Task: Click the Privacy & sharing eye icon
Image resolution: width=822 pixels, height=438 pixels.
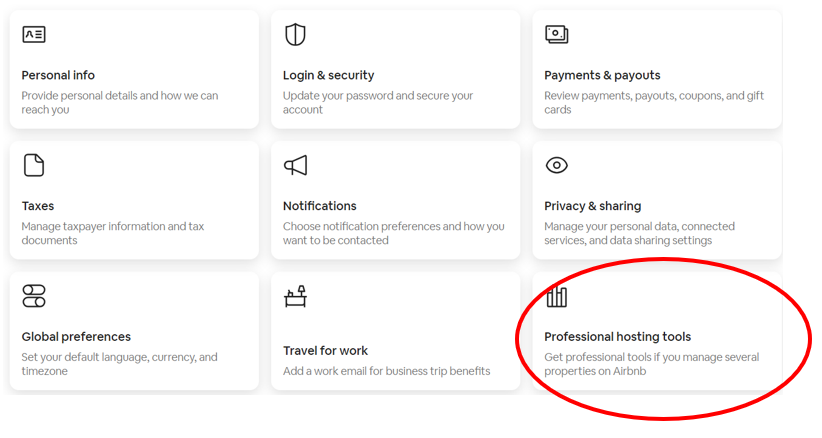Action: (556, 165)
